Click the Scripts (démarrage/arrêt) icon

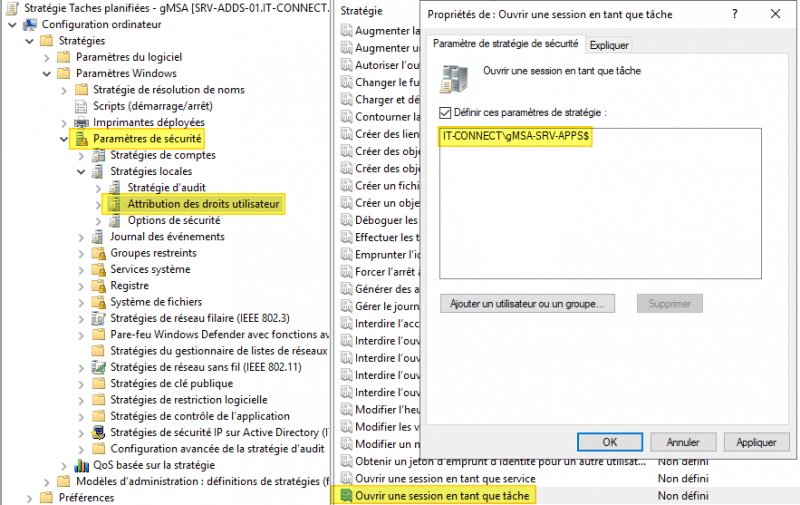tap(82, 106)
